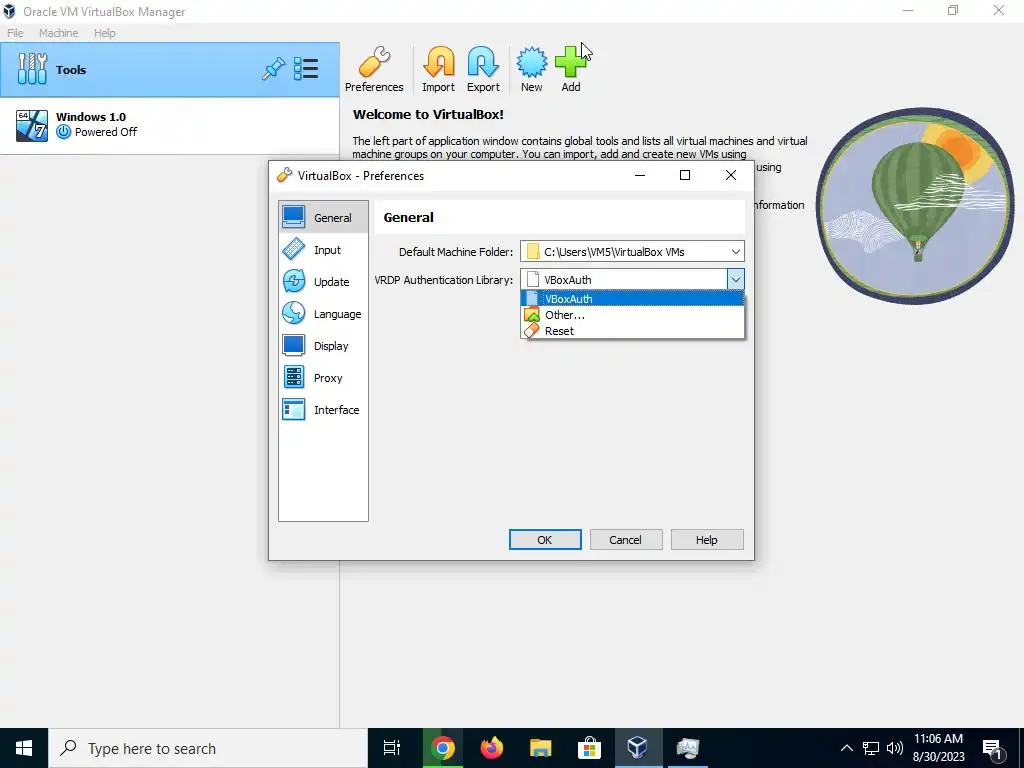Open the Machine menu
The height and width of the screenshot is (768, 1024).
tap(58, 33)
